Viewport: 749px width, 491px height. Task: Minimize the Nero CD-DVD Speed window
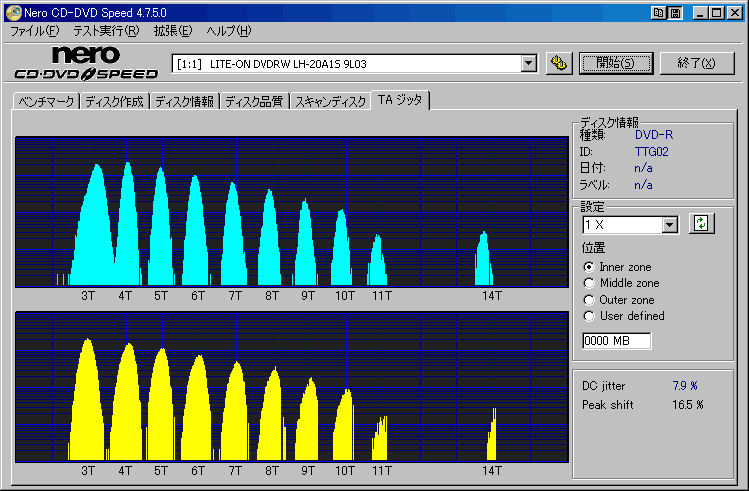coord(700,13)
